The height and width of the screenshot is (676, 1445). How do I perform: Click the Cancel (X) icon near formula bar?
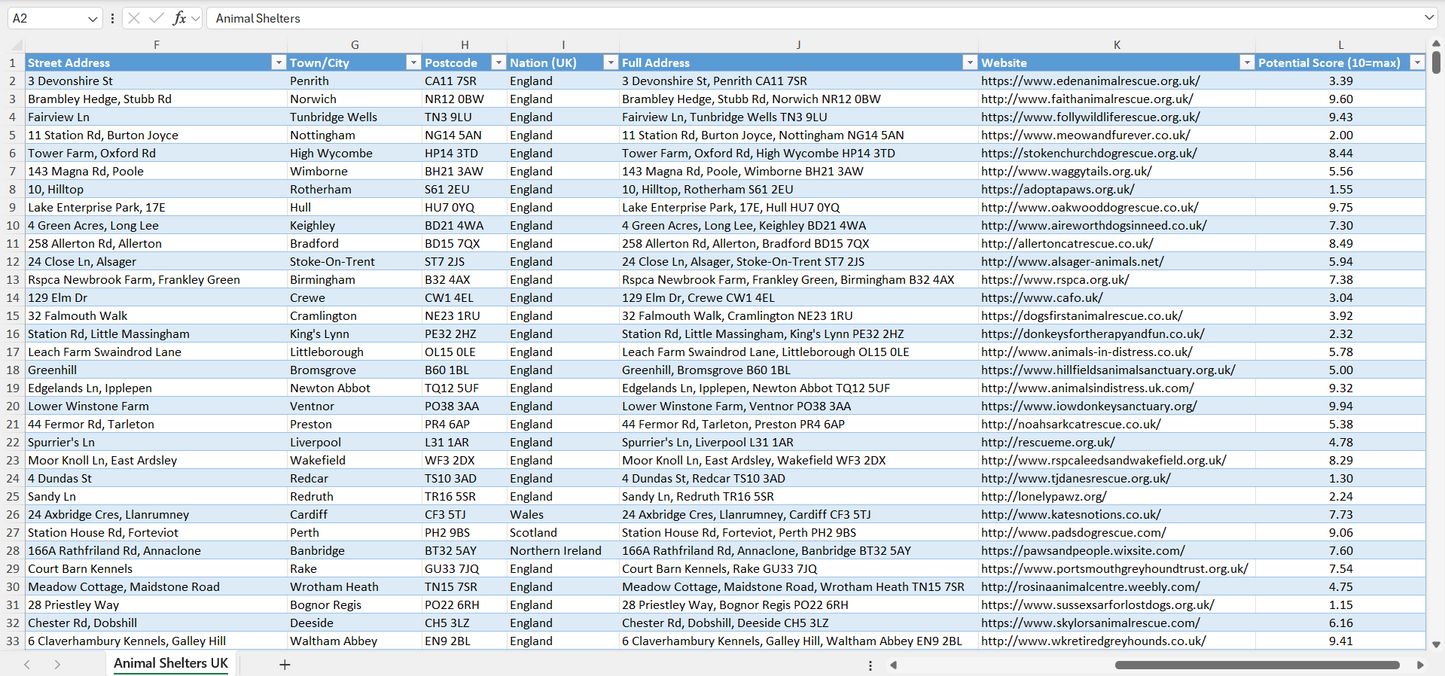coord(135,18)
